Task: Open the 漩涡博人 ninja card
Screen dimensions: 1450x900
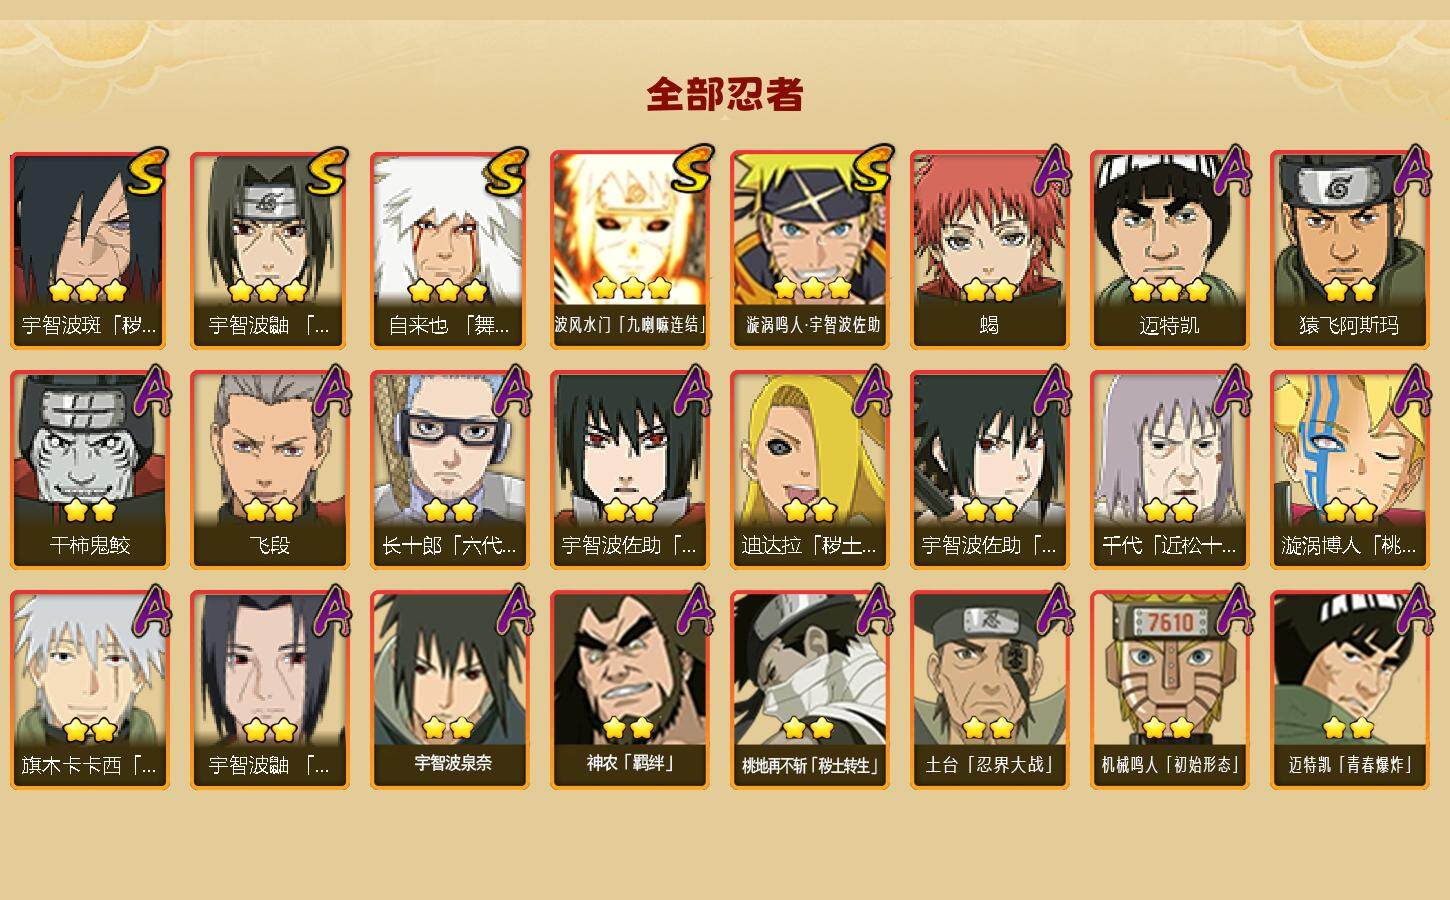Action: point(1349,470)
